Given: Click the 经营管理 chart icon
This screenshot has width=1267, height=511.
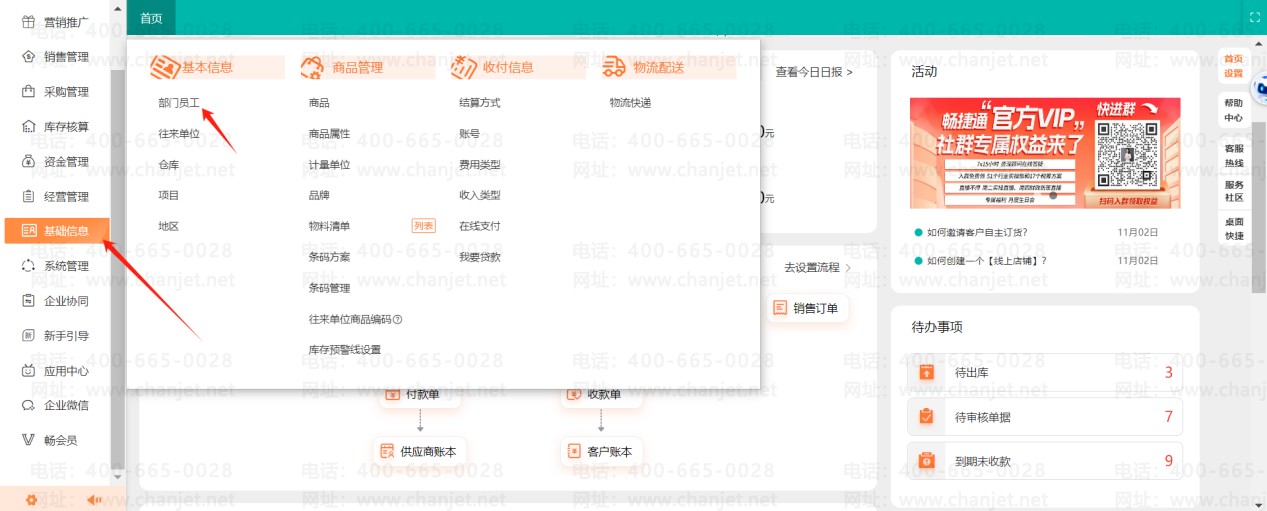Looking at the screenshot, I should (x=28, y=196).
